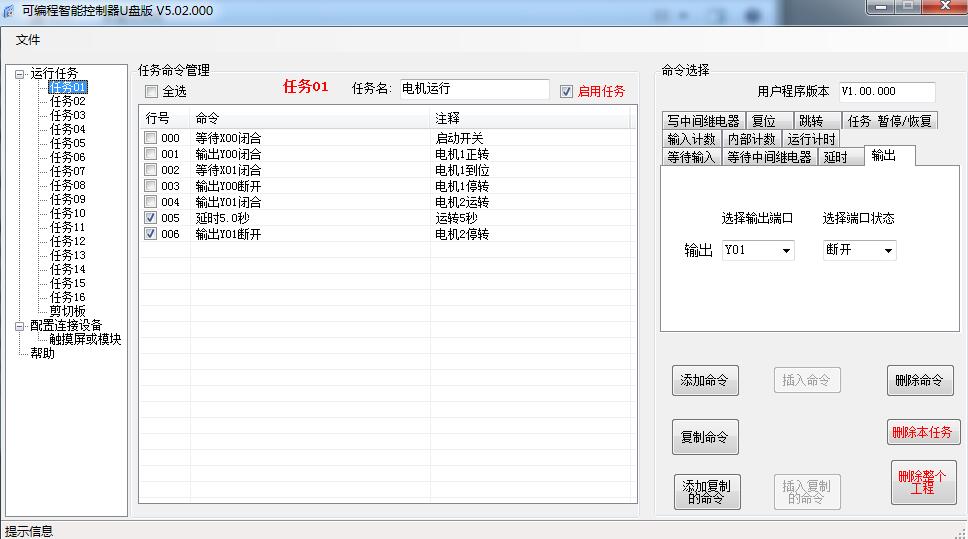Collapse the 运行任务 tree node
This screenshot has width=968, height=539.
tap(20, 74)
